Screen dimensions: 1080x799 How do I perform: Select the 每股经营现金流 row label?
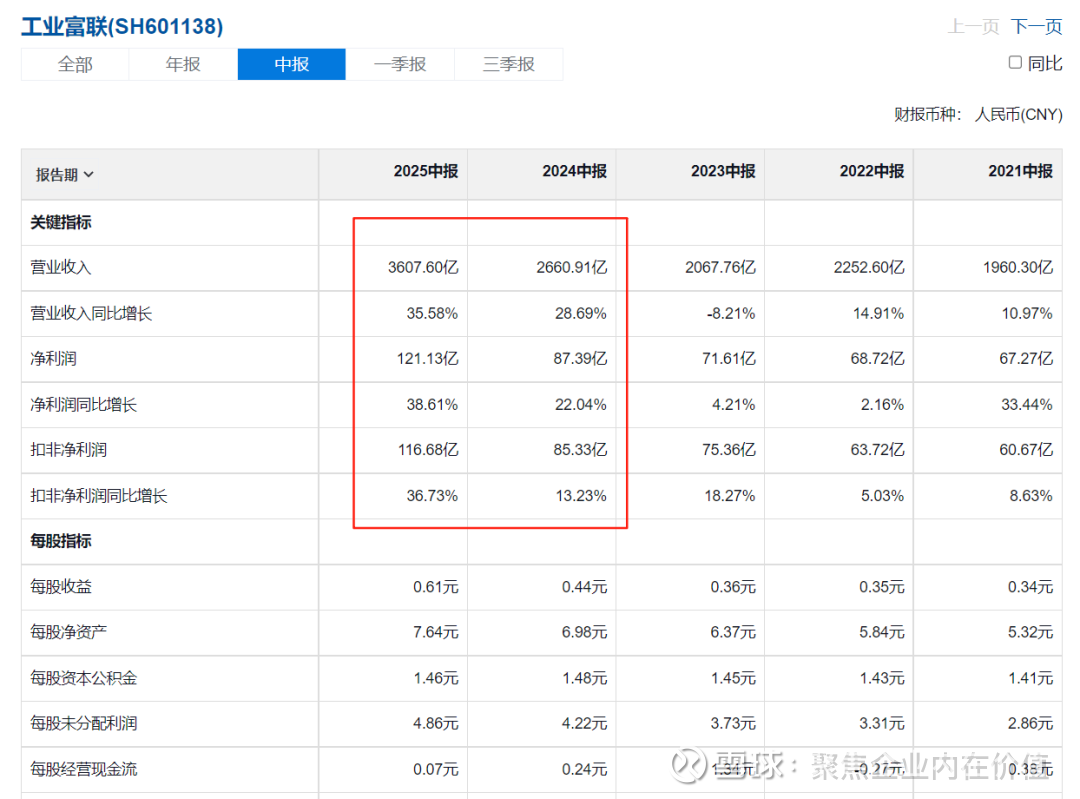pos(83,769)
